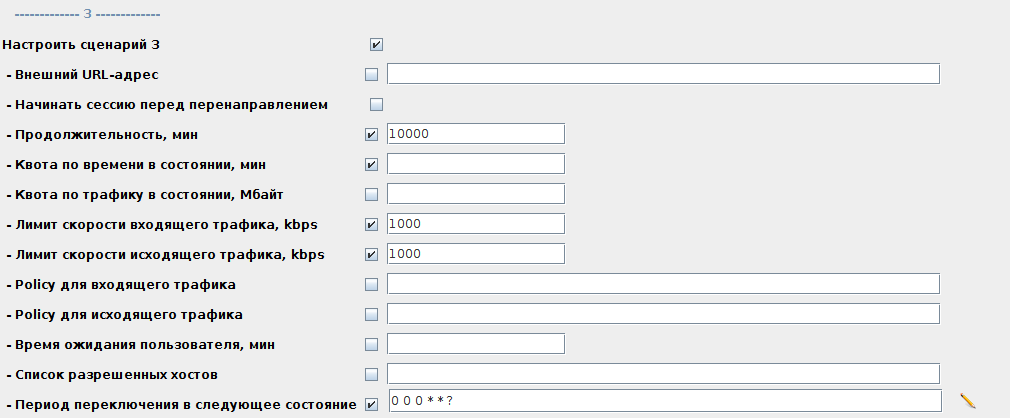
Task: Toggle 'Период переключения в следующее состояние' checkbox
Action: point(372,404)
